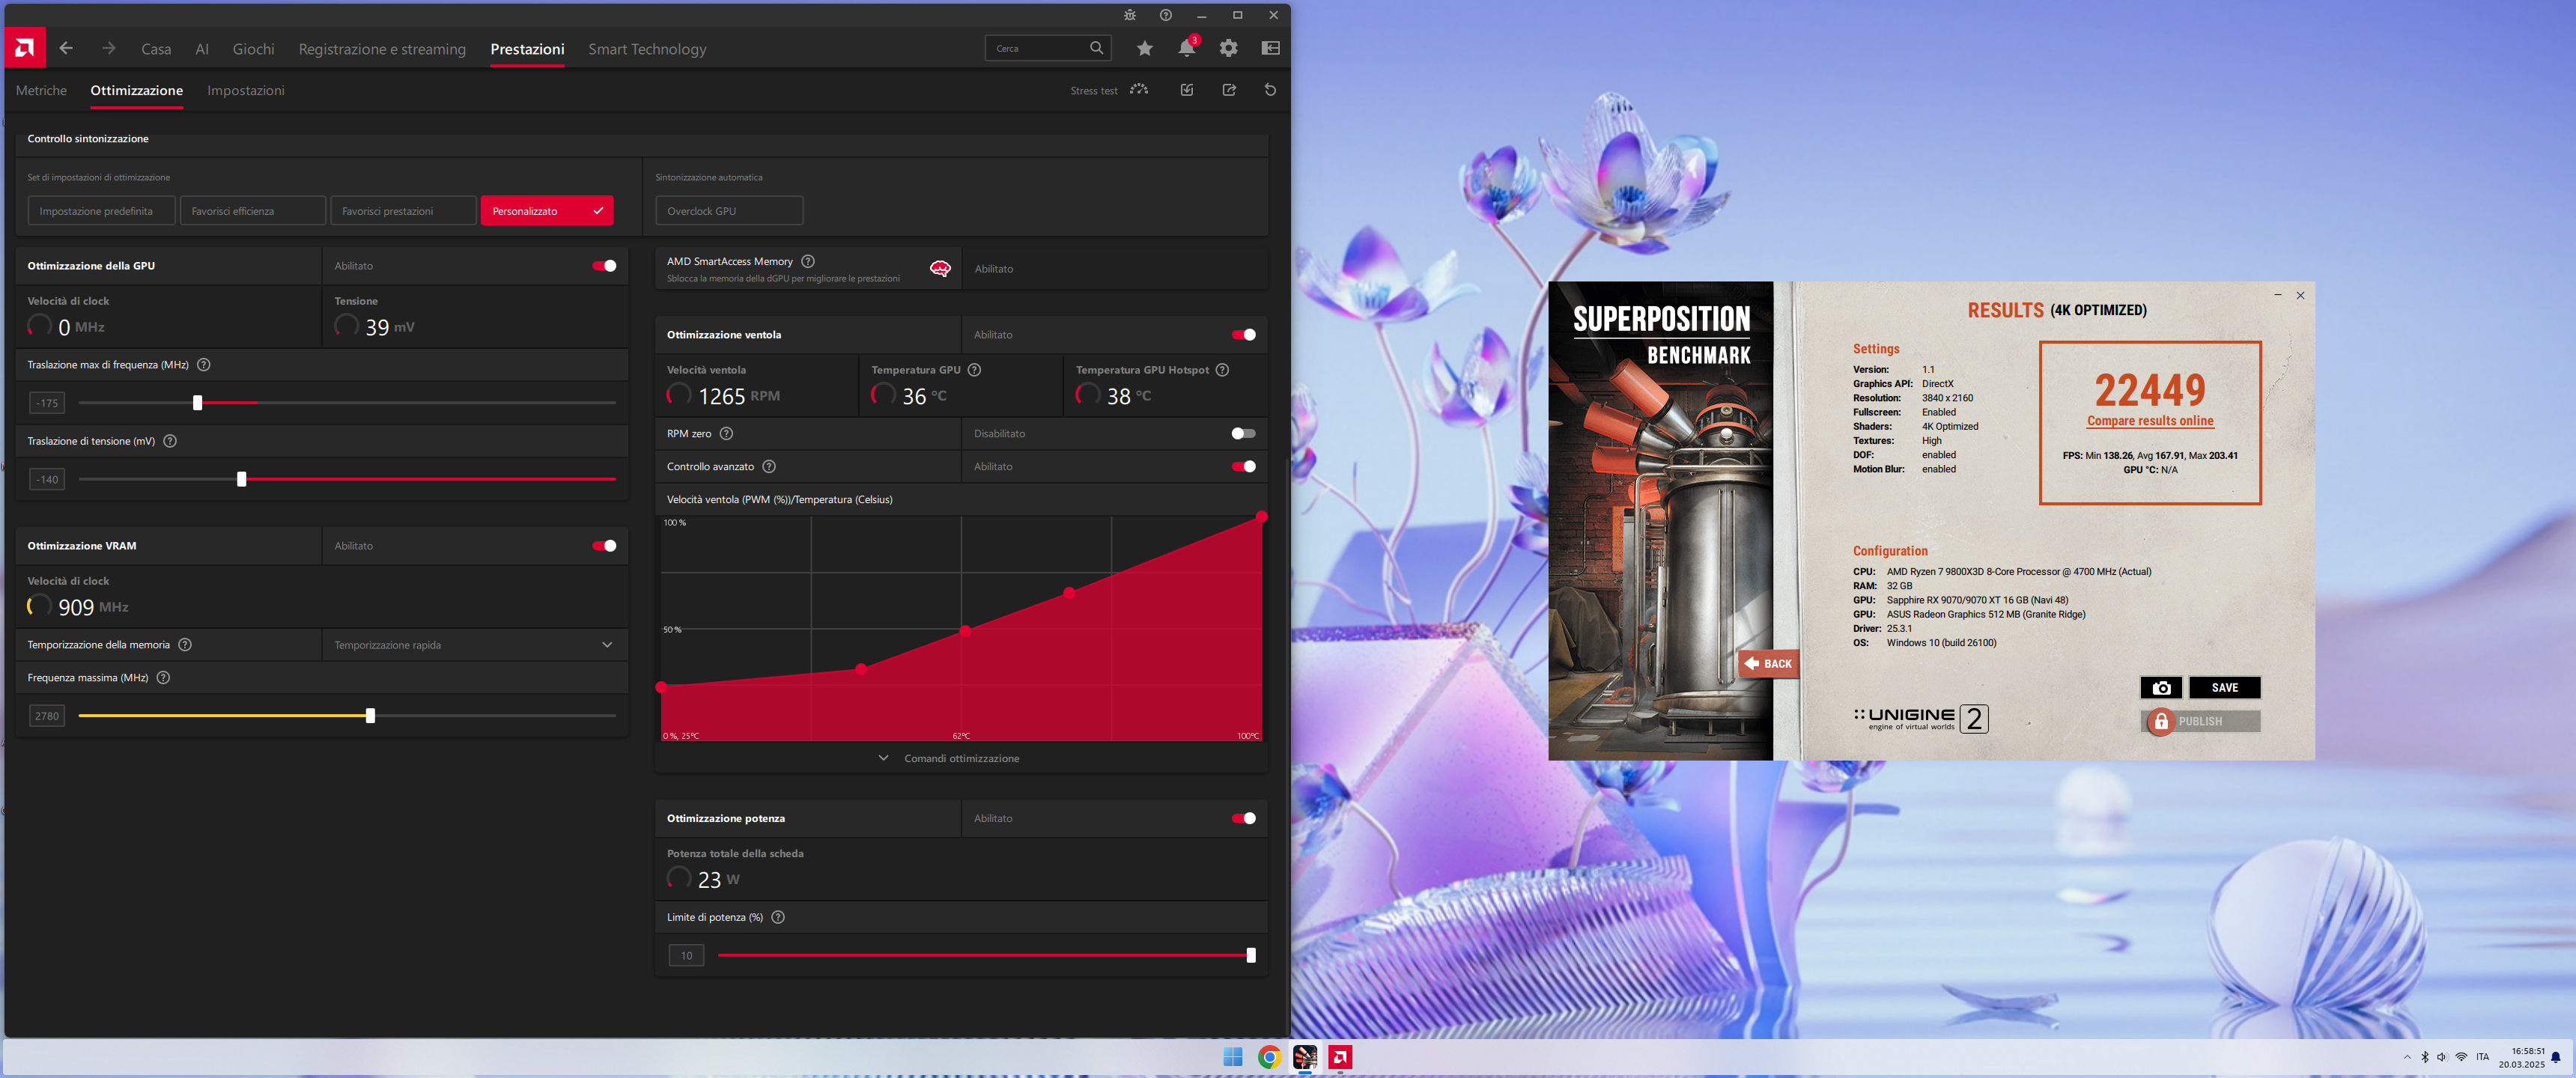Click the export profile share icon
Screen dimensions: 2576x1078
point(1229,90)
